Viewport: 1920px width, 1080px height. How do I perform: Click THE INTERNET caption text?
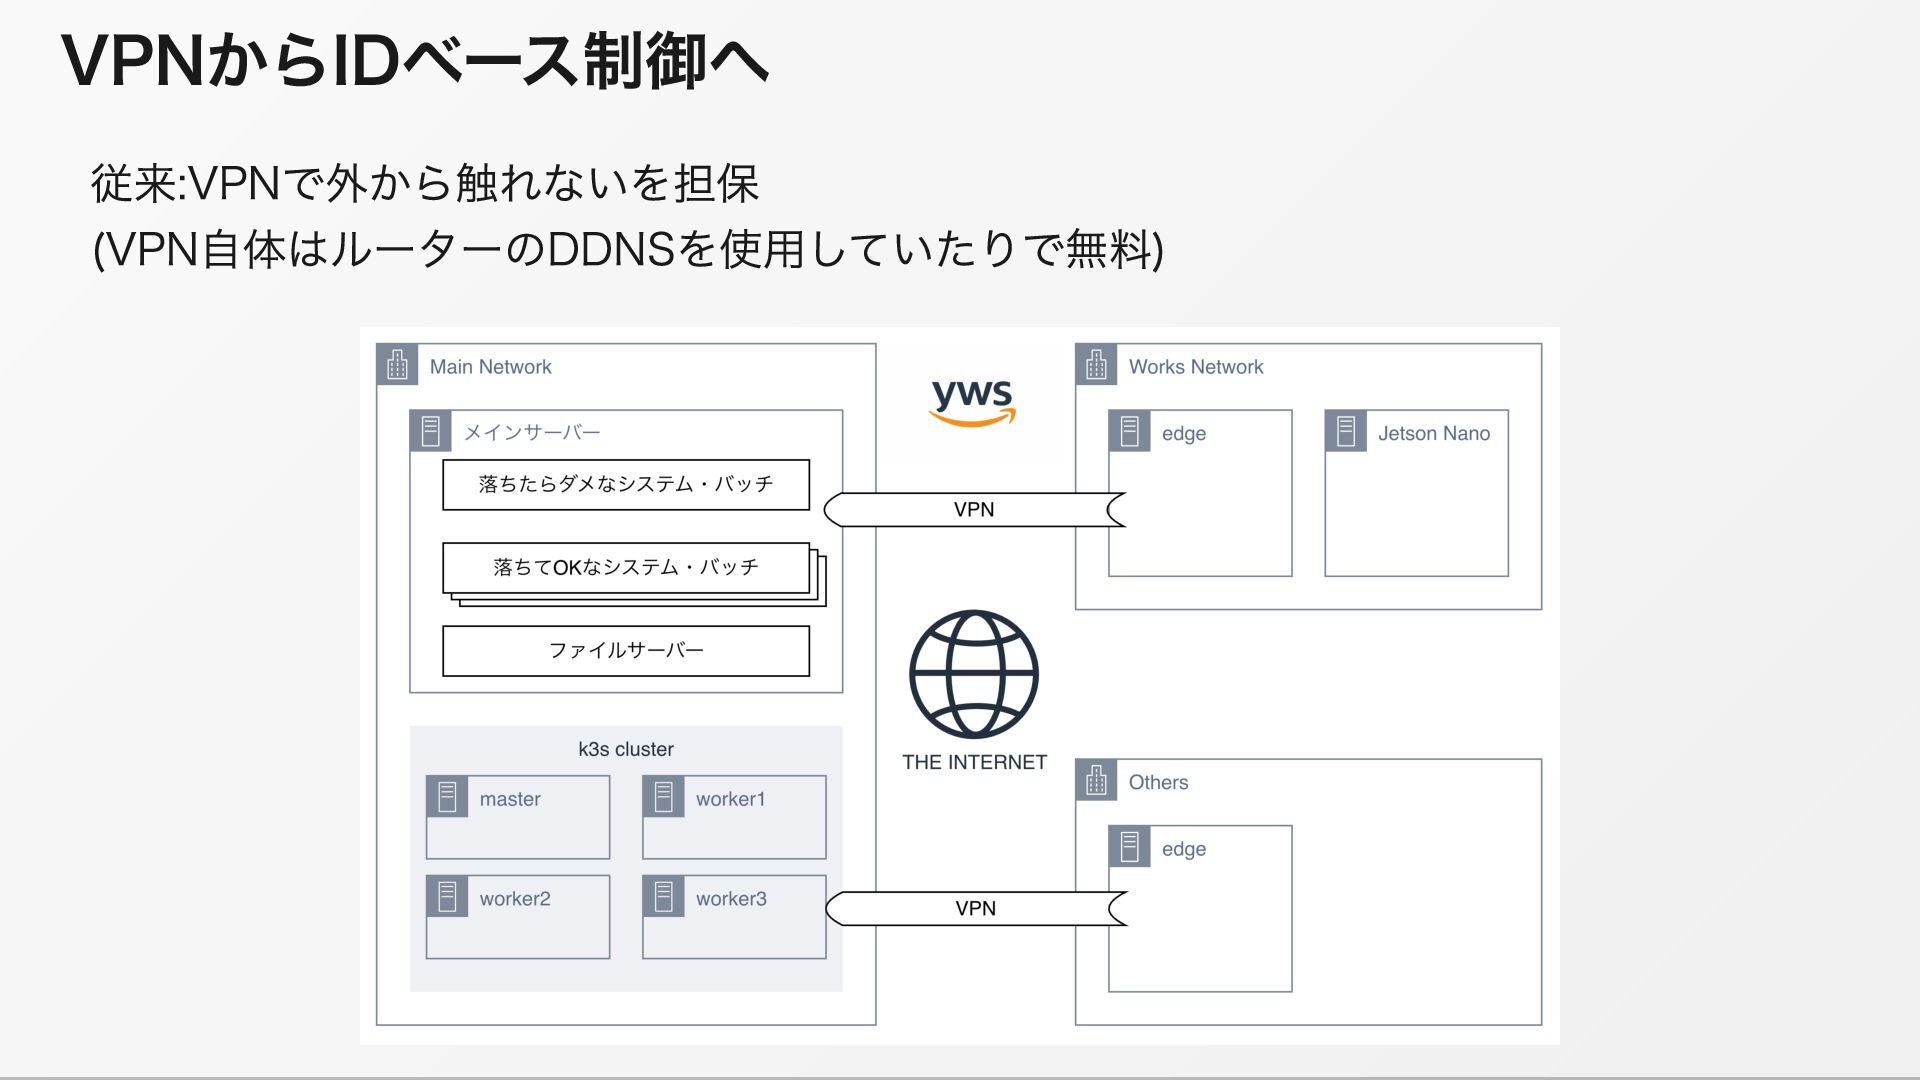point(974,762)
